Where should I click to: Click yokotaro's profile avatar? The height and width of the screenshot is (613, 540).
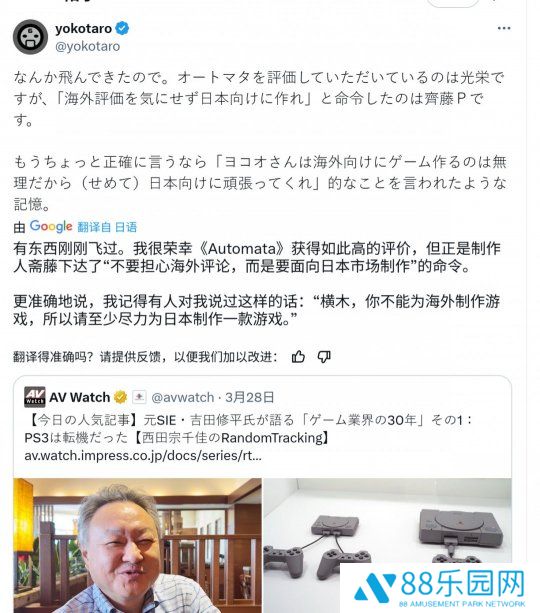[30, 37]
